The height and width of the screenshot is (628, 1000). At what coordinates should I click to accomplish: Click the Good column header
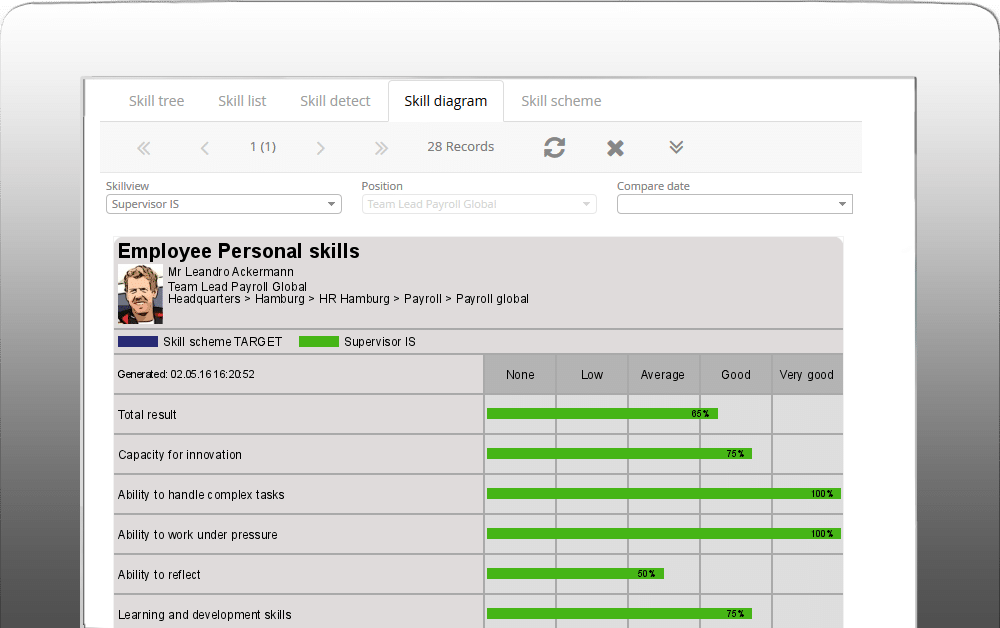[736, 375]
